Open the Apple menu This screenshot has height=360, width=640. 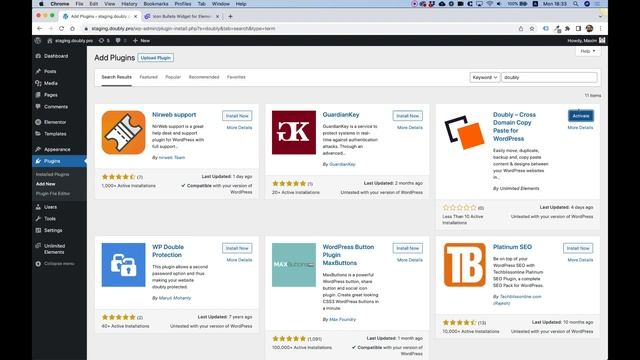click(x=41, y=4)
